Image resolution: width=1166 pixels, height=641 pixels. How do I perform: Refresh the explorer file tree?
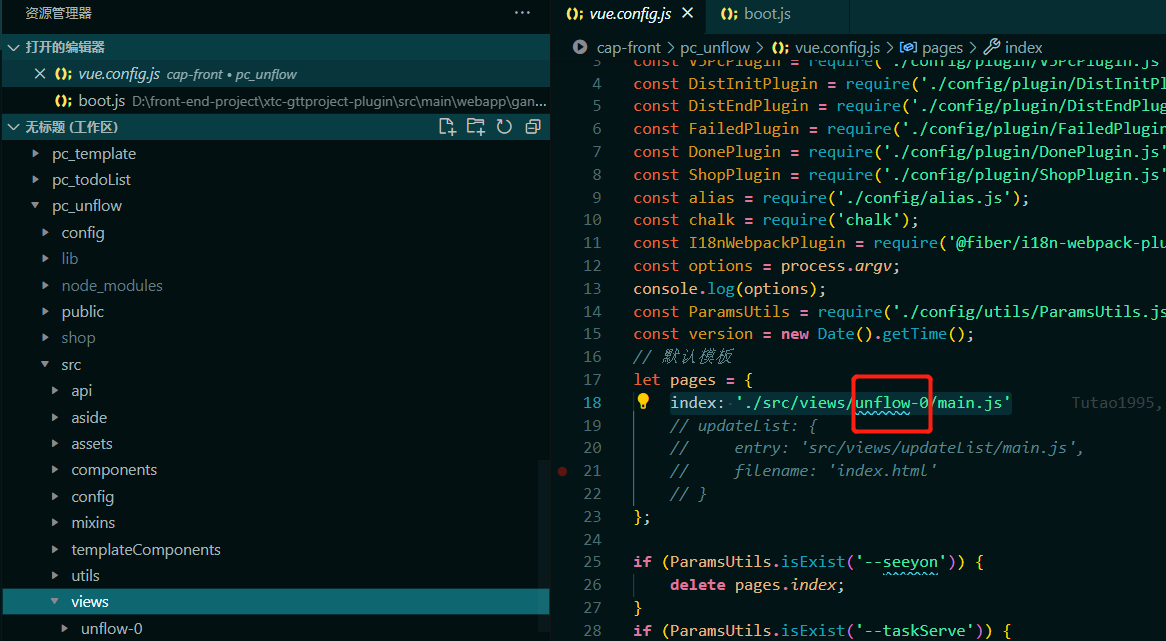pos(504,127)
